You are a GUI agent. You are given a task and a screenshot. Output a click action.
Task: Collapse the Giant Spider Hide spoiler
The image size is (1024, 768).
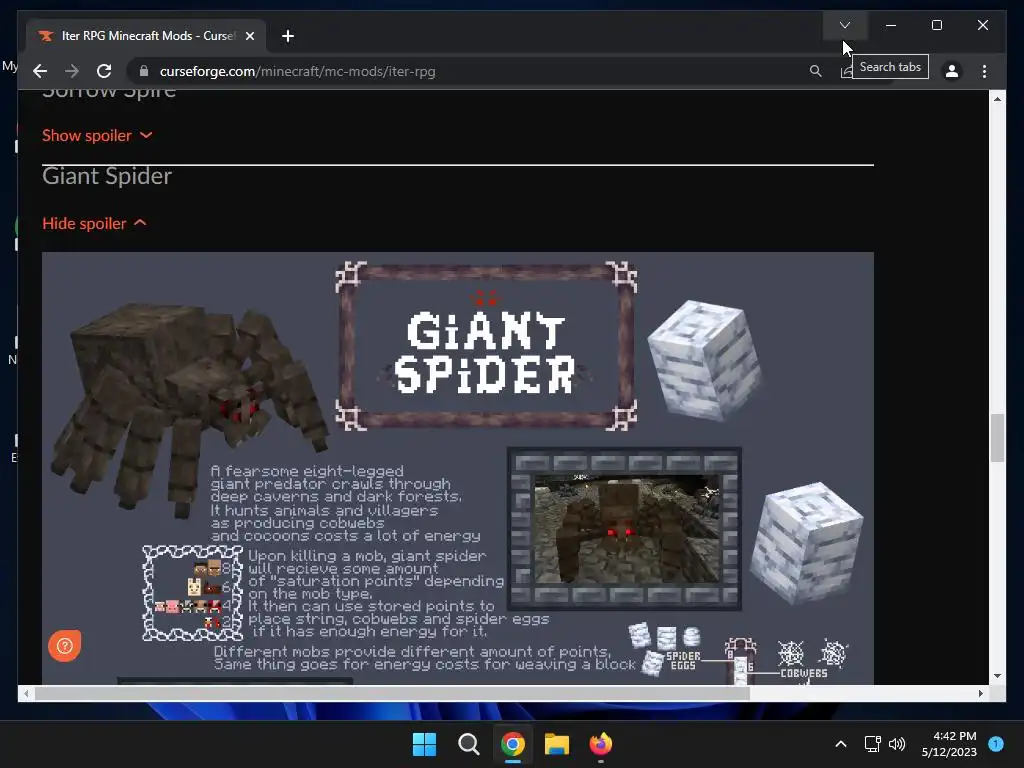click(94, 223)
